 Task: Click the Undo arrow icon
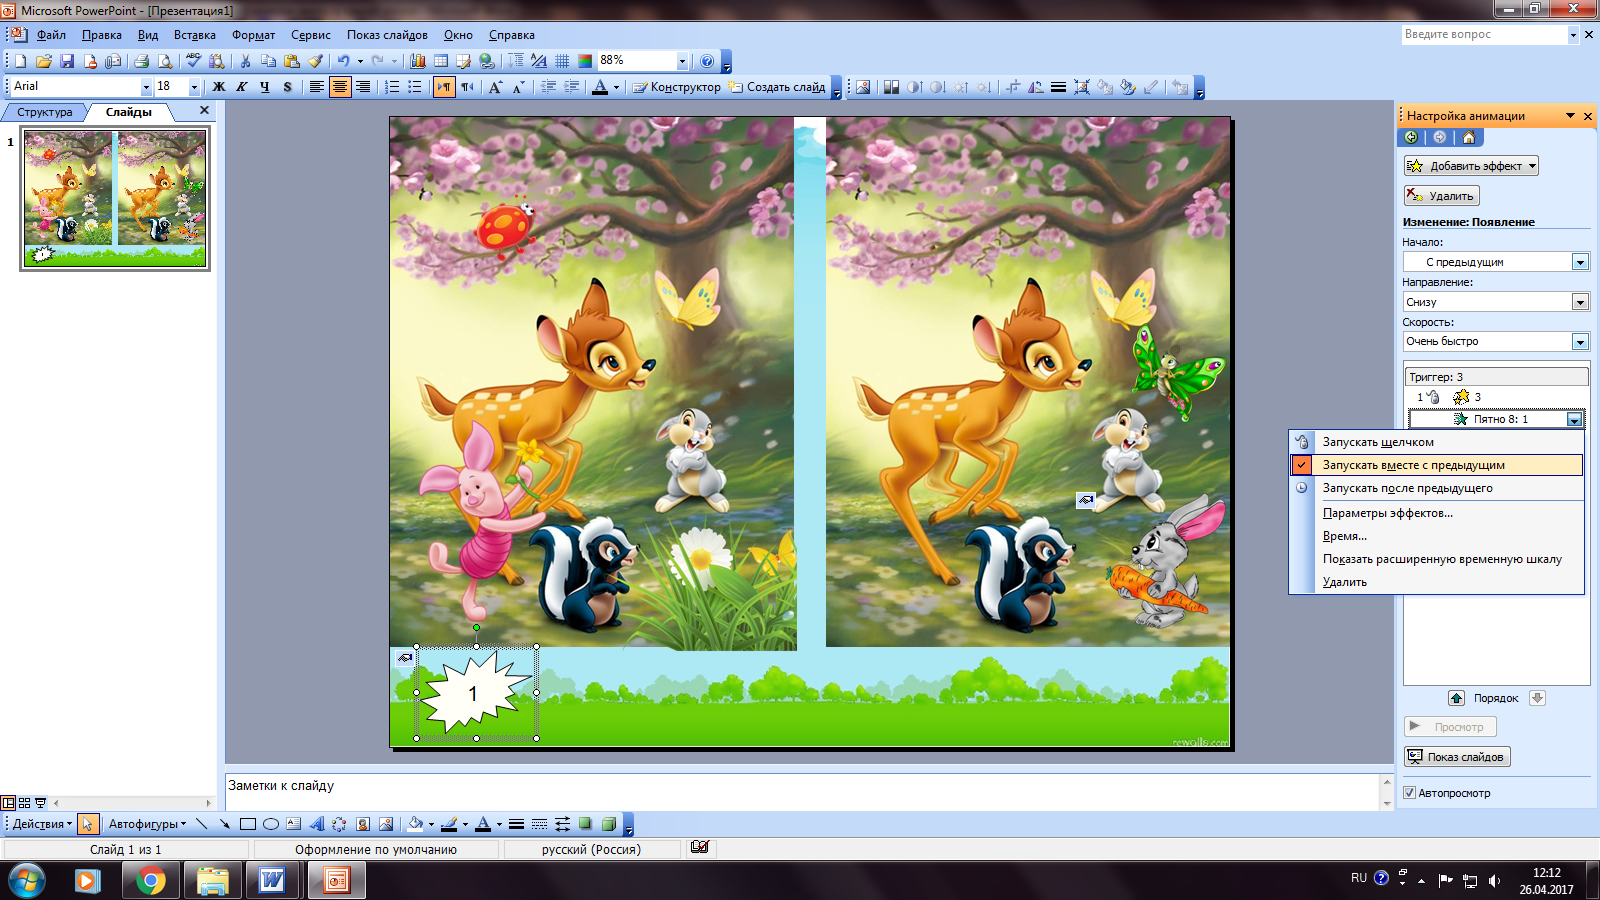coord(343,61)
